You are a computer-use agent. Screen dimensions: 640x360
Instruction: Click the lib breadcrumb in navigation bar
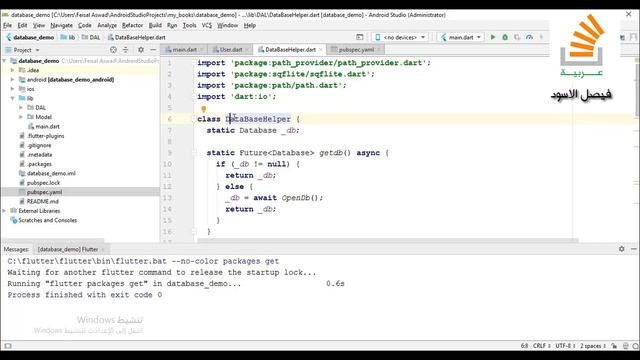point(68,37)
